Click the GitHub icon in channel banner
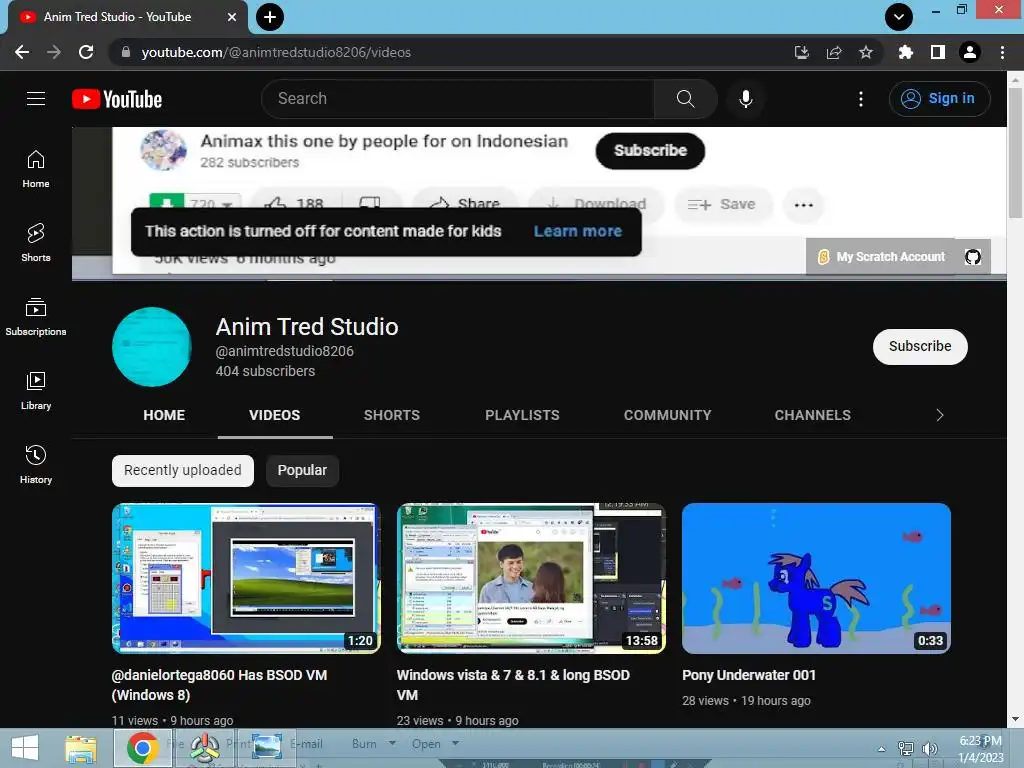The image size is (1024, 768). click(972, 257)
